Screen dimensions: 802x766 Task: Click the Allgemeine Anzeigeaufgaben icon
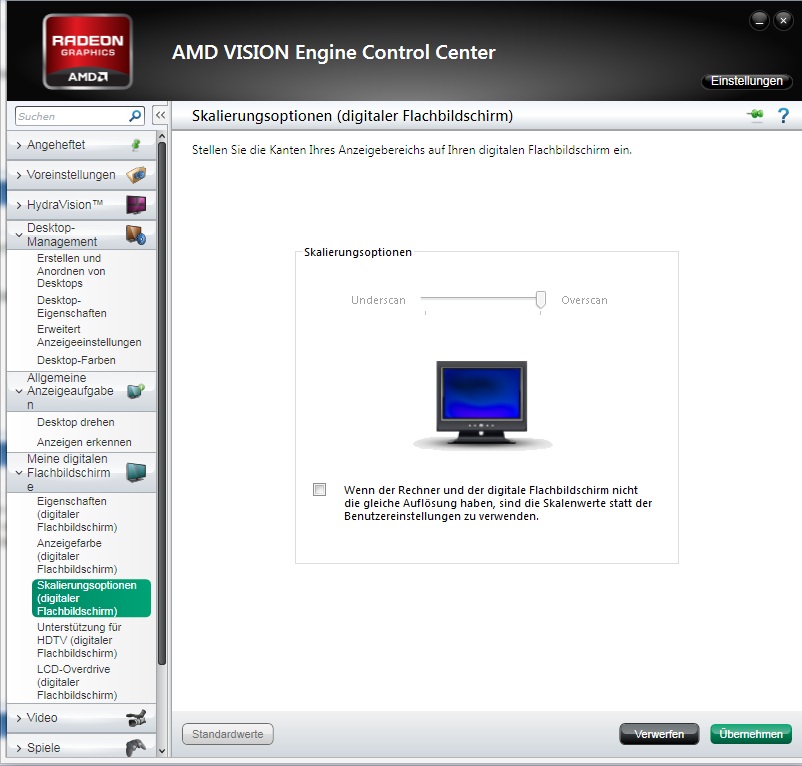(x=136, y=391)
